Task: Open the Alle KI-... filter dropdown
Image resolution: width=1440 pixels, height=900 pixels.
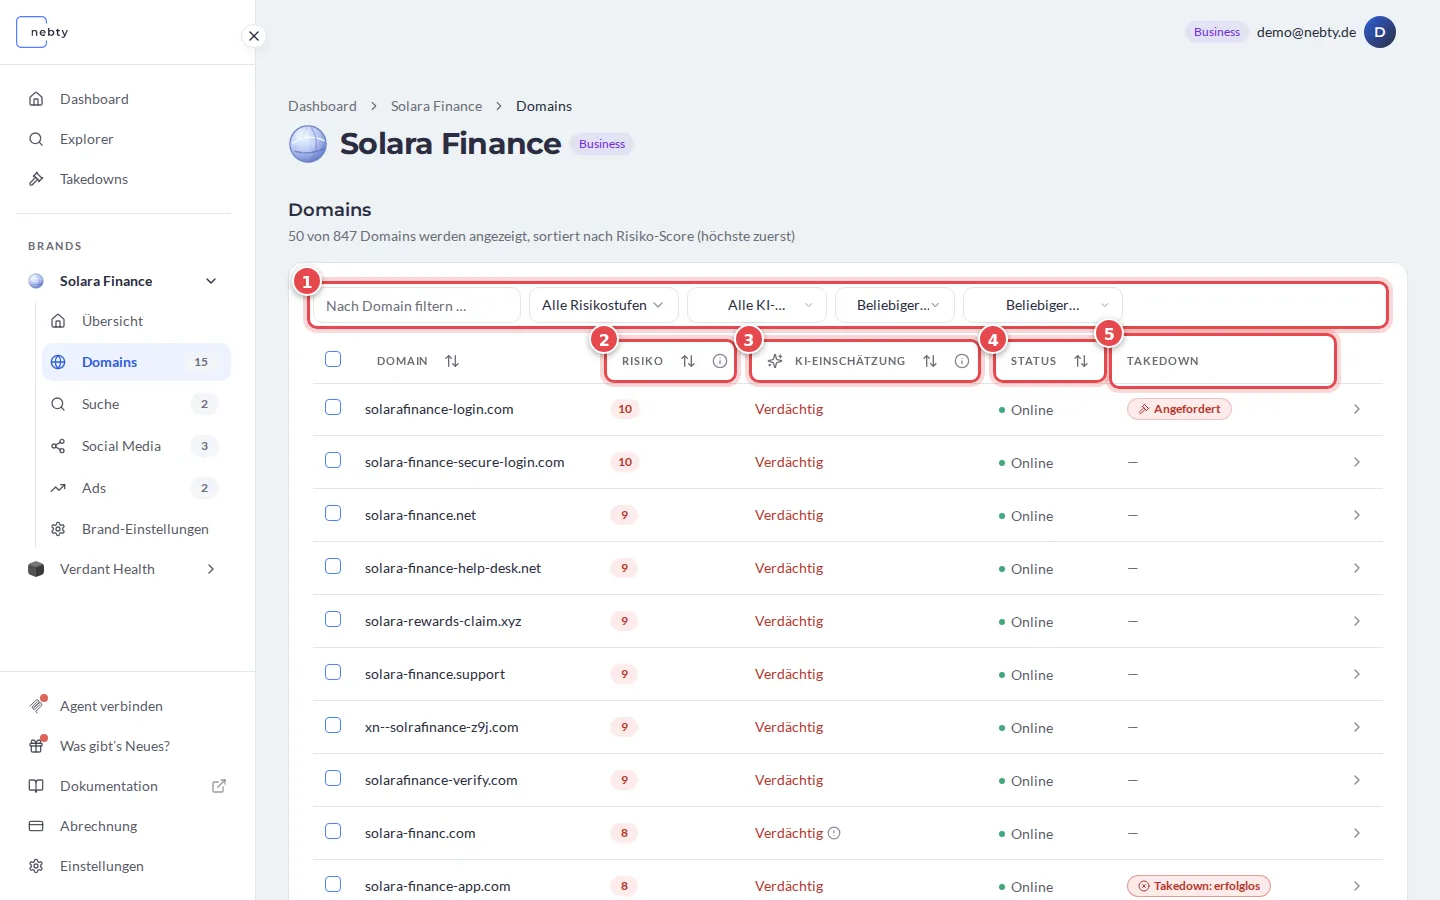Action: click(757, 305)
